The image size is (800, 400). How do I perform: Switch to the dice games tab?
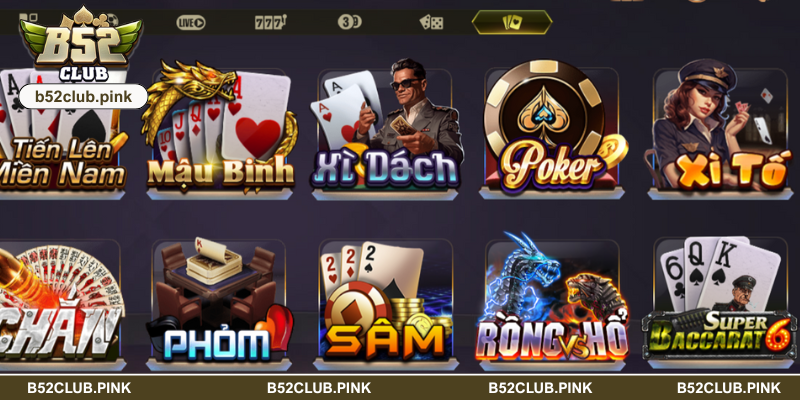click(431, 22)
